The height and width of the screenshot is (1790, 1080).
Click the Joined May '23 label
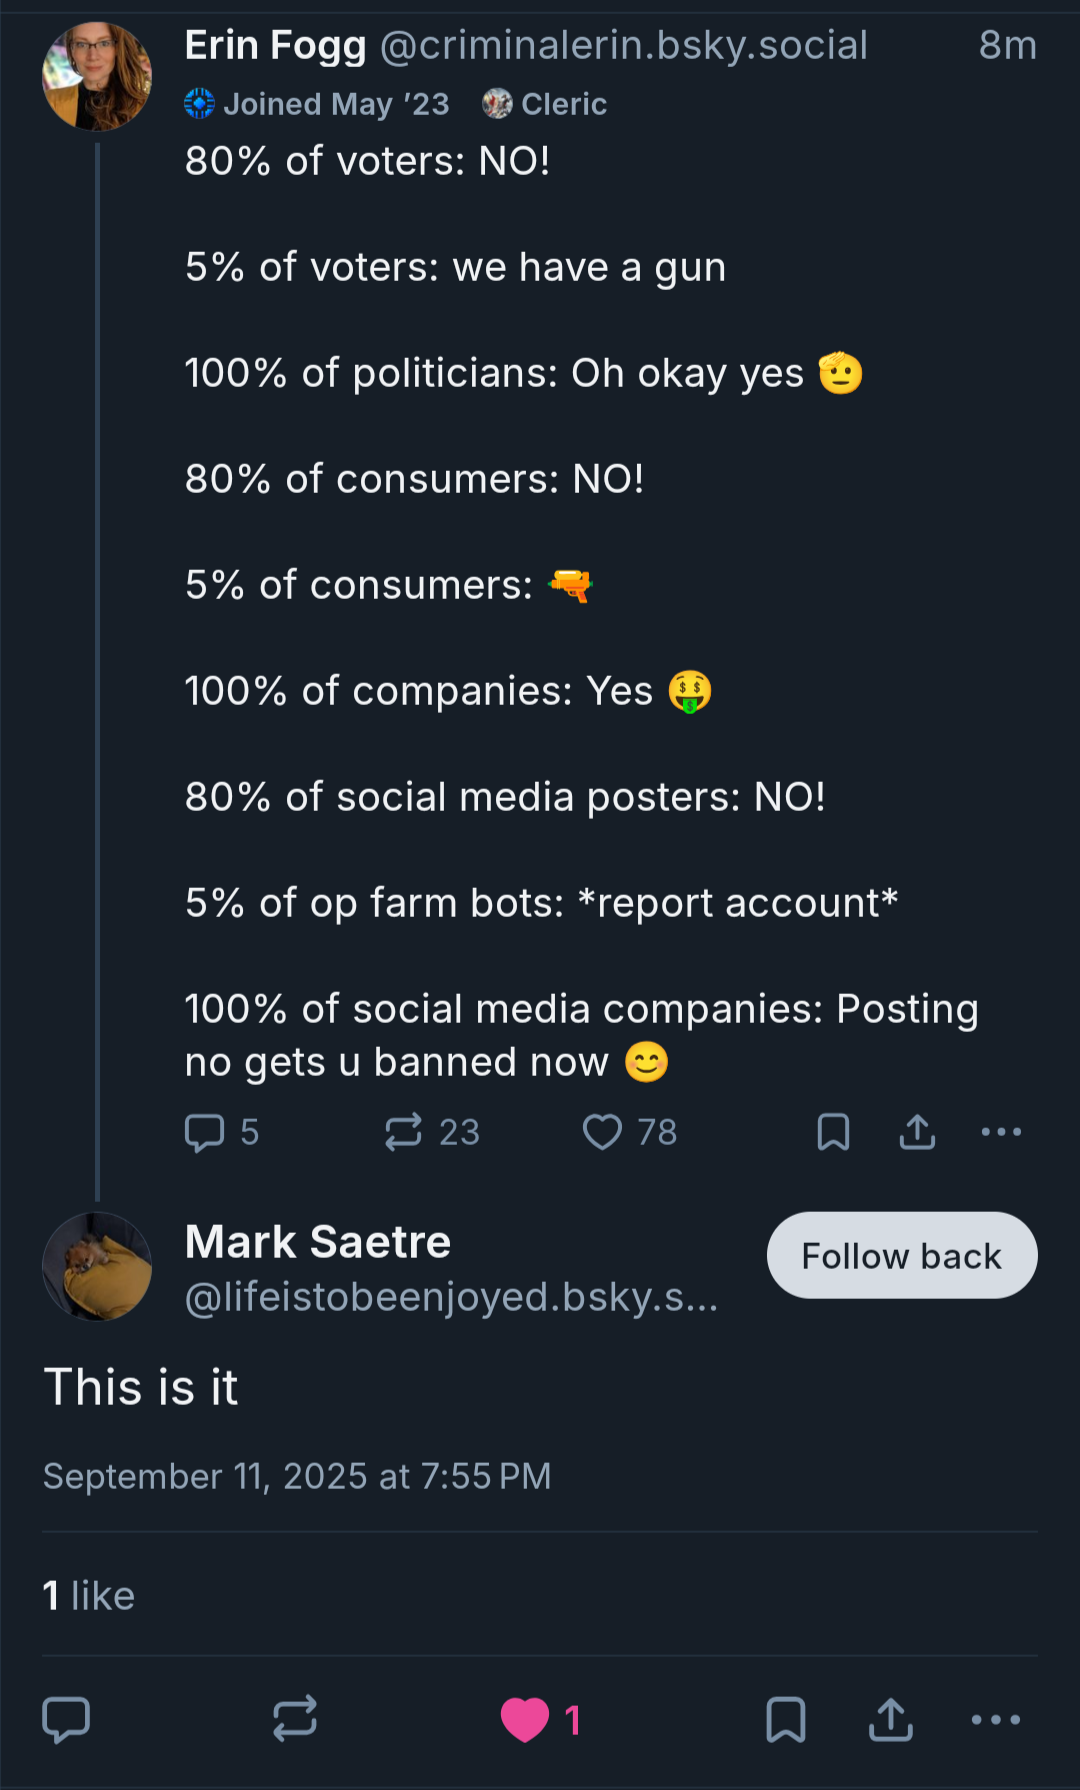pyautogui.click(x=318, y=104)
